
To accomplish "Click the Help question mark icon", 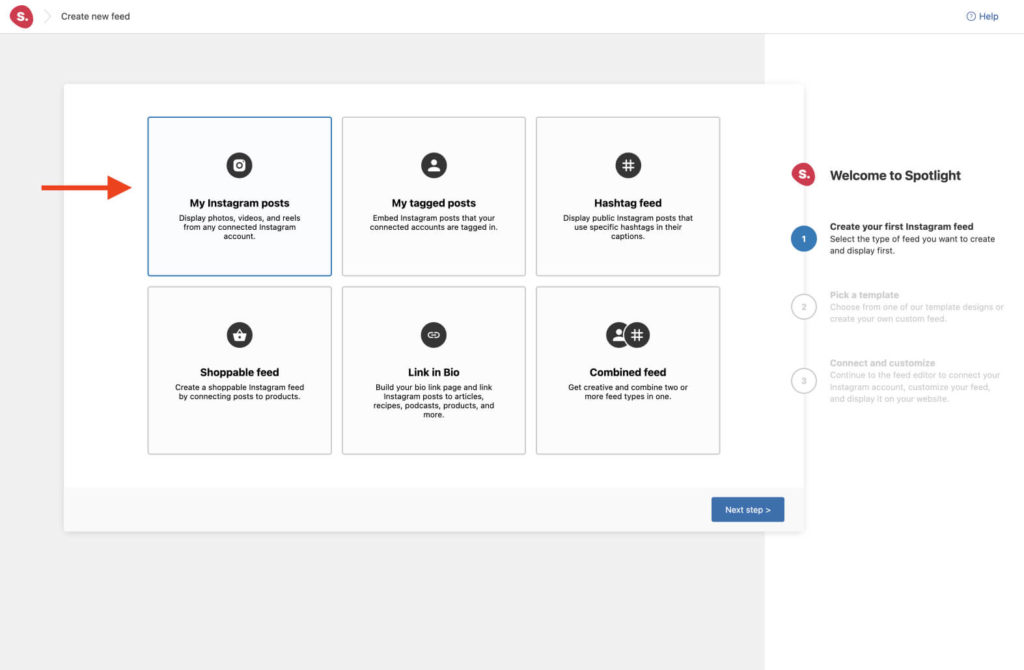I will click(x=970, y=17).
